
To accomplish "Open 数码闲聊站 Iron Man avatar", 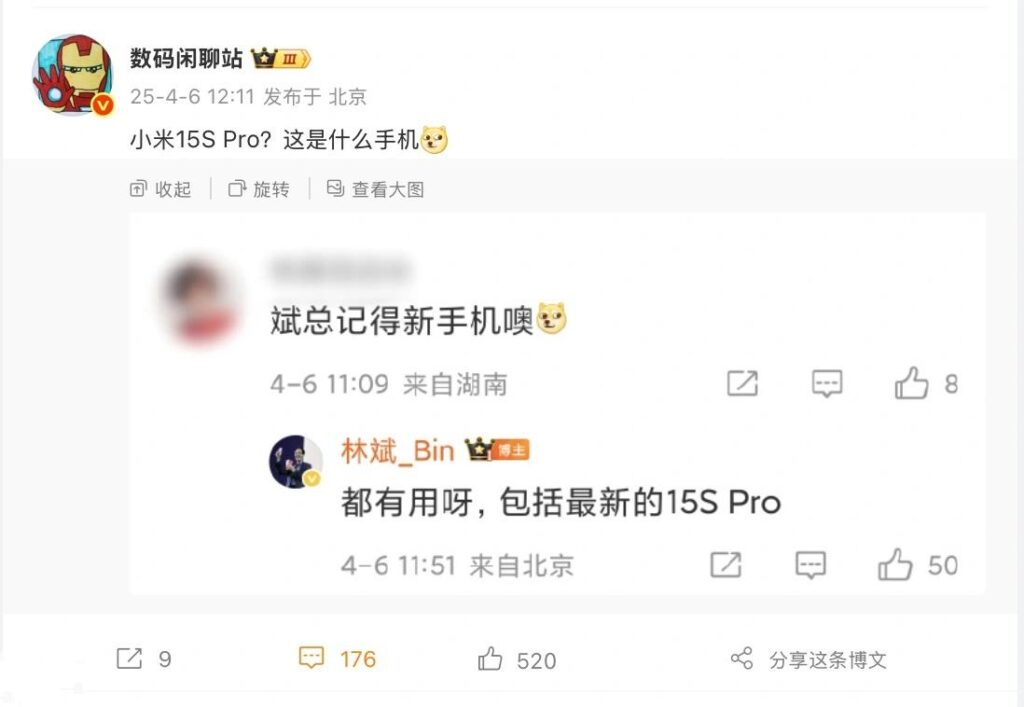I will click(x=72, y=76).
